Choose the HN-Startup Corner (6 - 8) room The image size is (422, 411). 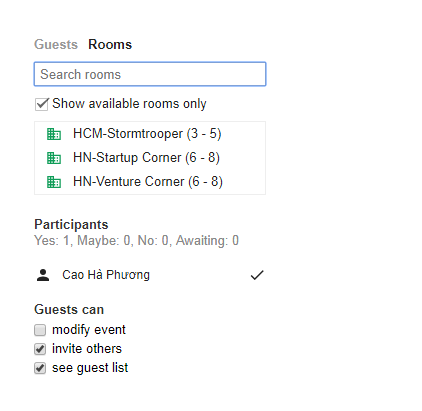(150, 158)
